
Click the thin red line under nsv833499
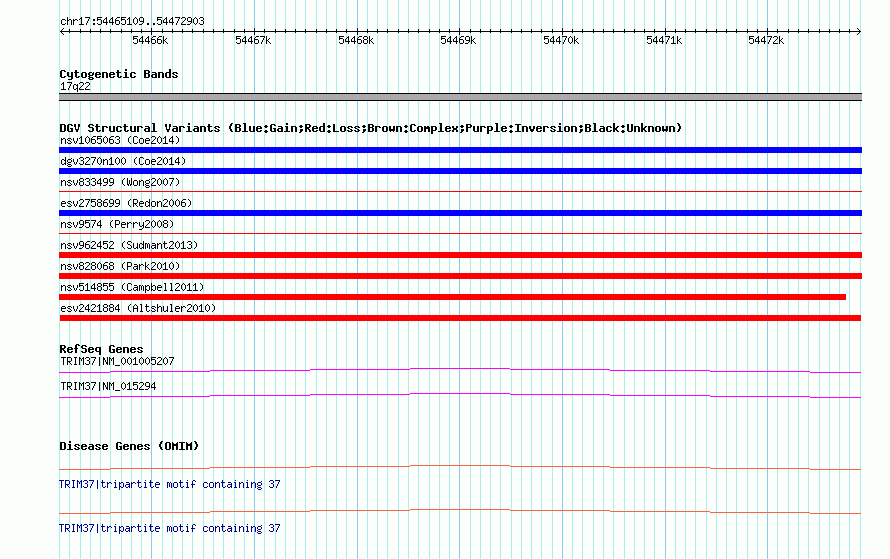(460, 192)
